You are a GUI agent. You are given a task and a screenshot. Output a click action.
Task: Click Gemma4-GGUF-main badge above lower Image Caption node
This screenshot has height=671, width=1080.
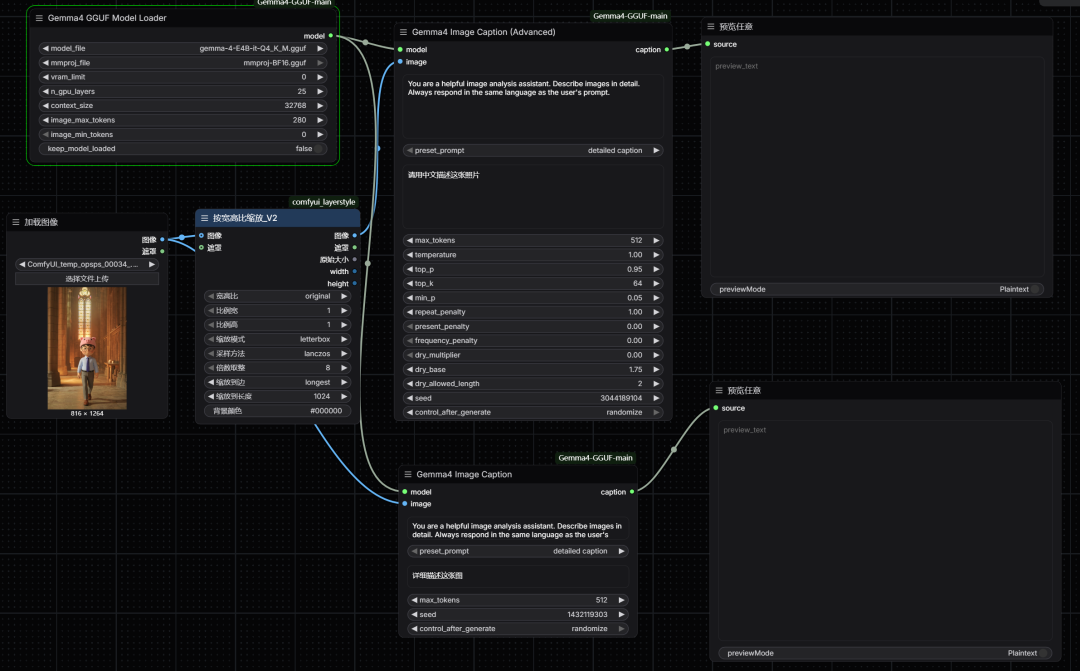595,458
